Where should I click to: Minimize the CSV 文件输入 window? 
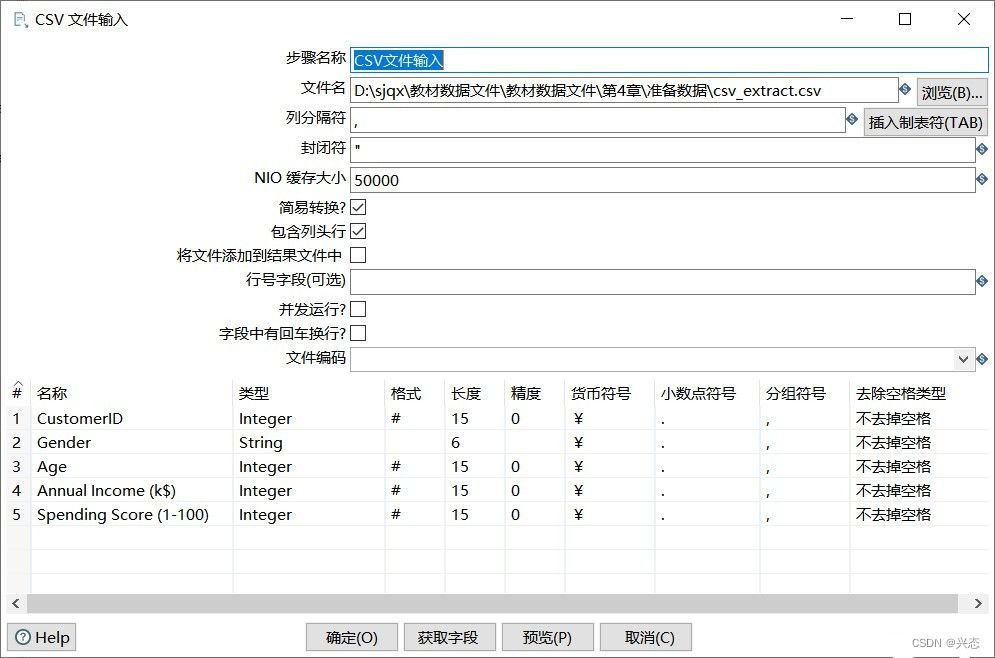pyautogui.click(x=847, y=19)
